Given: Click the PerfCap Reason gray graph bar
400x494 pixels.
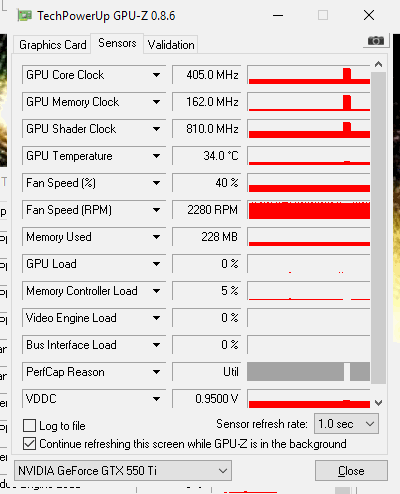Looking at the screenshot, I should pyautogui.click(x=308, y=372).
